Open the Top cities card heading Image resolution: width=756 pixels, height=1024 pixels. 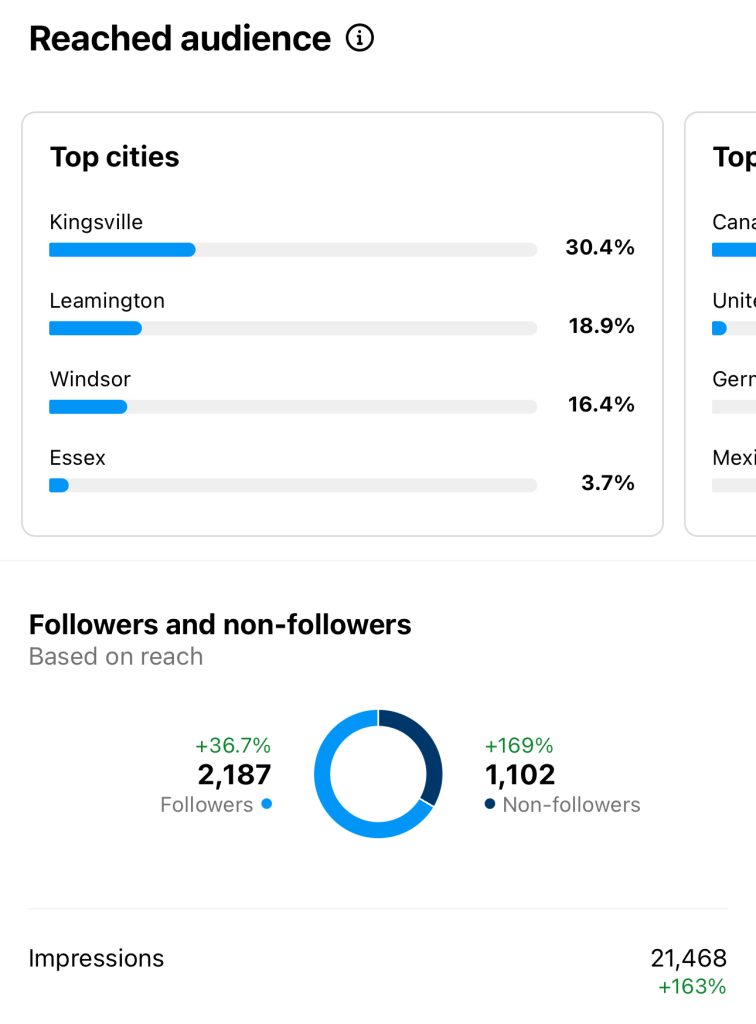click(x=115, y=157)
